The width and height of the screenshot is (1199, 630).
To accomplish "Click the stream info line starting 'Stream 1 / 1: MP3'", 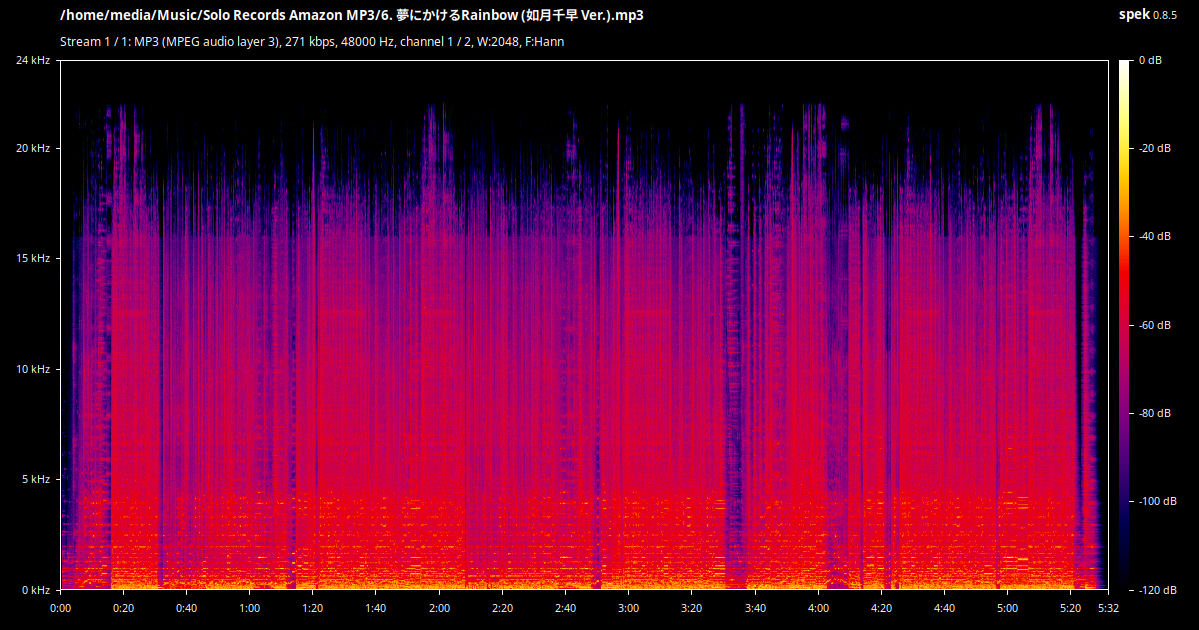I will coord(312,41).
